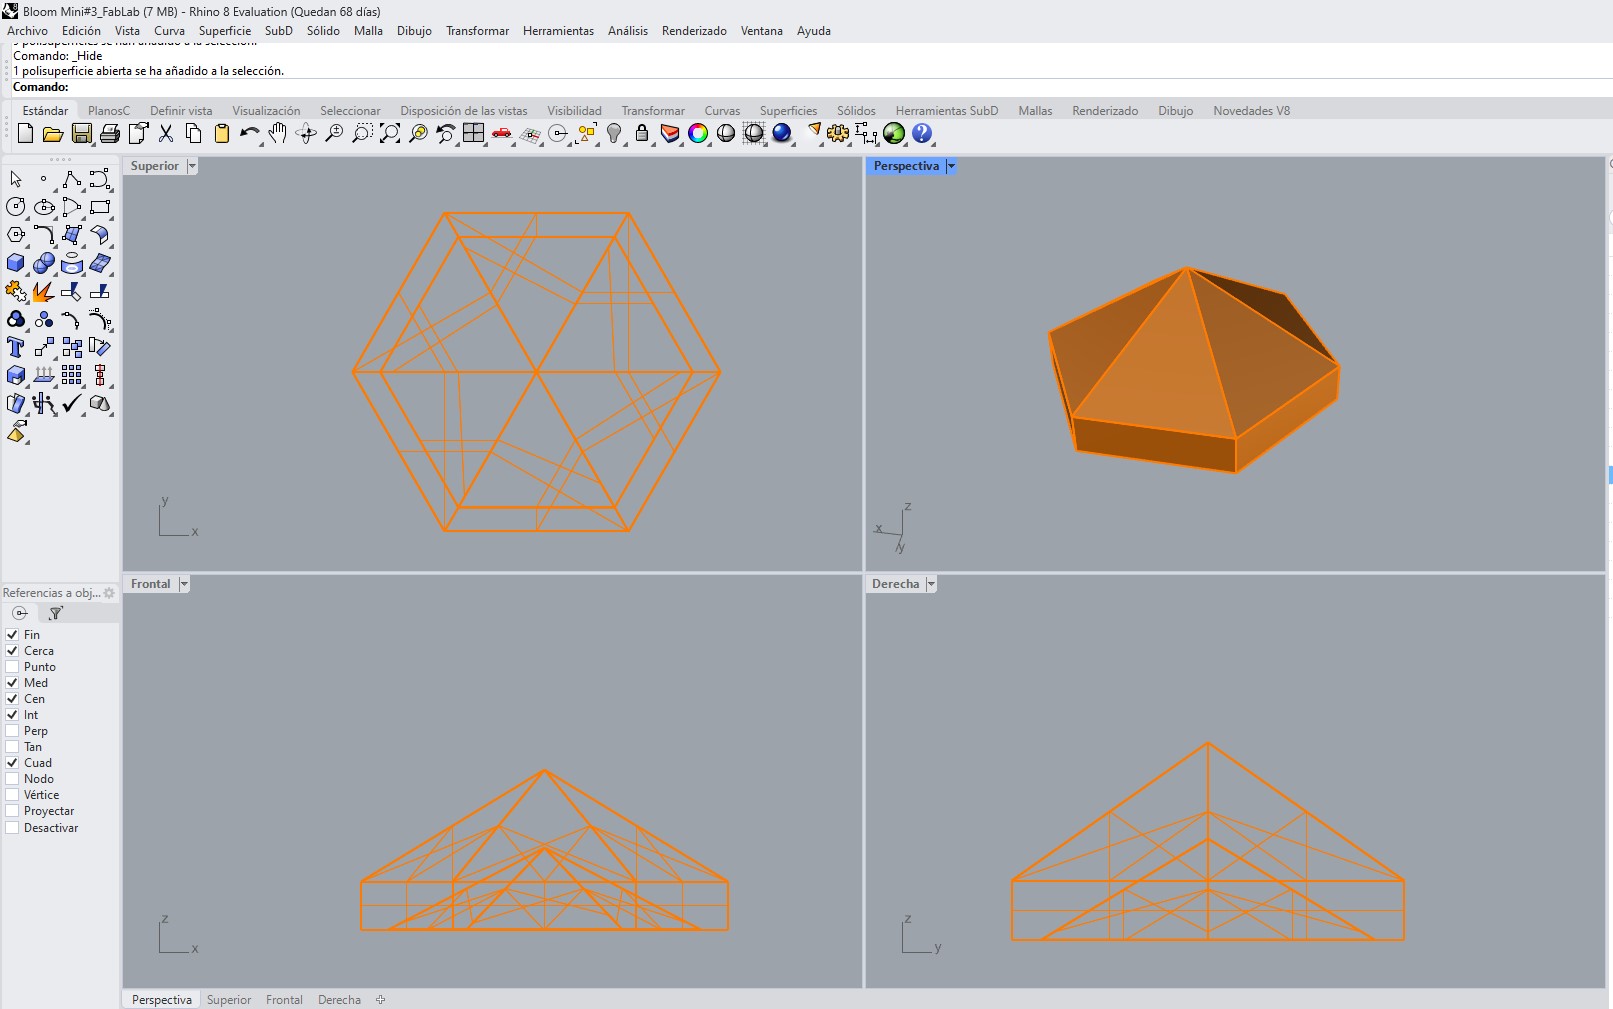The height and width of the screenshot is (1009, 1613).
Task: Open the color wheel picker
Action: (697, 133)
